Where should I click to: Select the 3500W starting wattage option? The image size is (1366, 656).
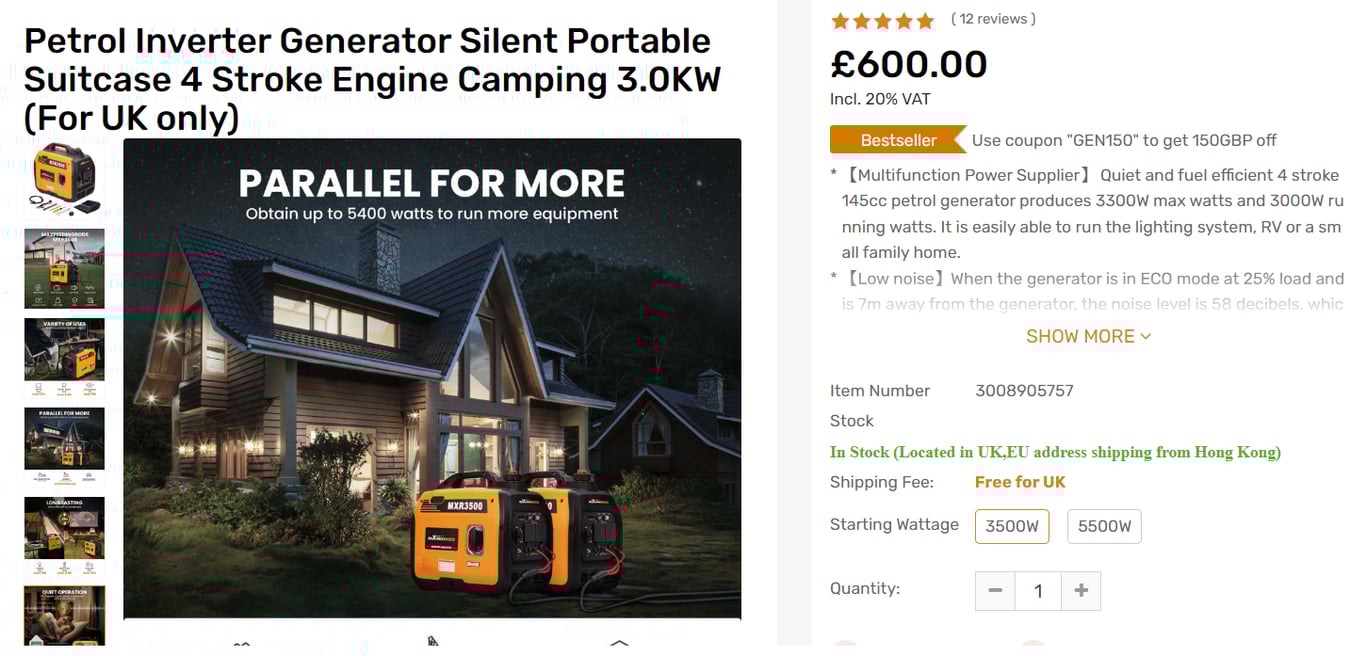point(1012,526)
